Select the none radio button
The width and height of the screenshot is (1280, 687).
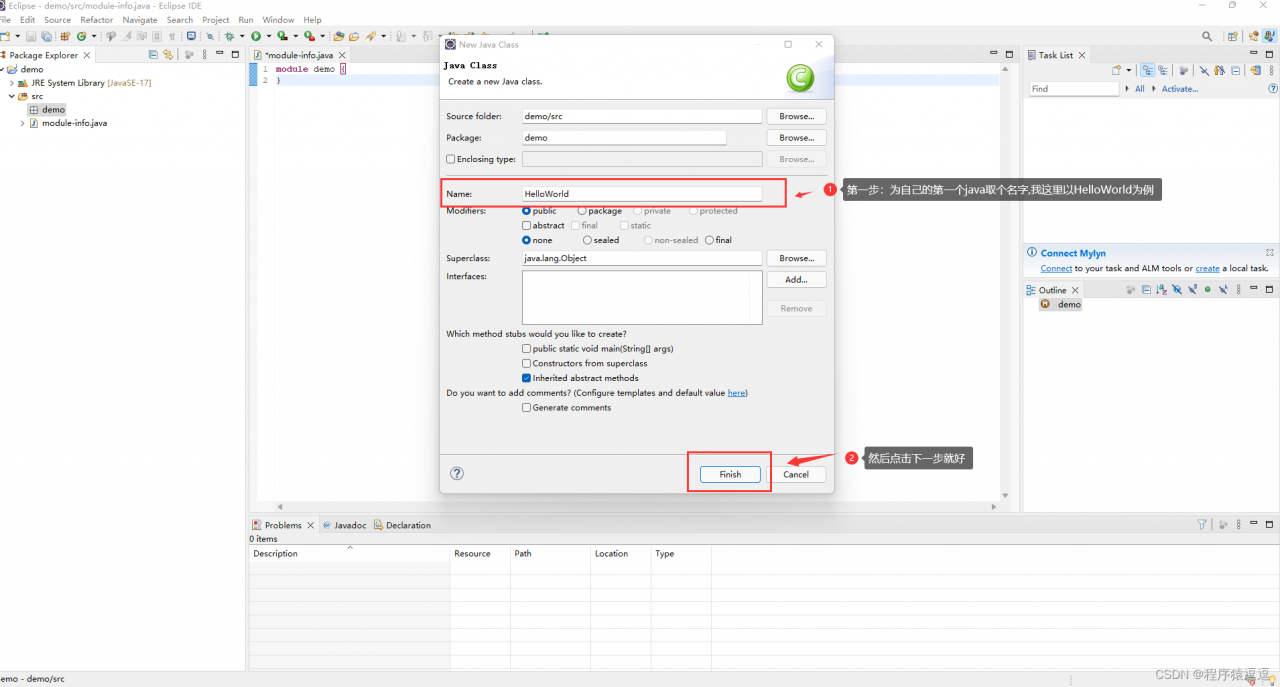click(527, 240)
